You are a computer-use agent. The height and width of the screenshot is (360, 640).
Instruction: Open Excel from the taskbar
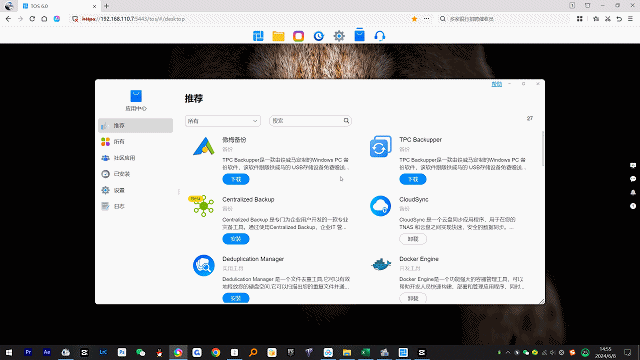(x=365, y=352)
